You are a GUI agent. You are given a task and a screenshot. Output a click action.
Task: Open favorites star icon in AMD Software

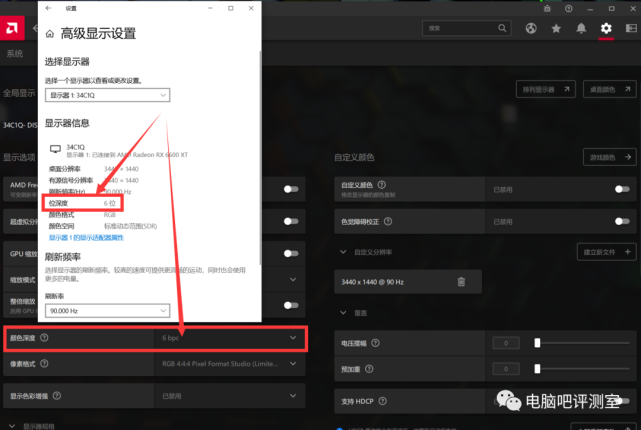pos(556,28)
